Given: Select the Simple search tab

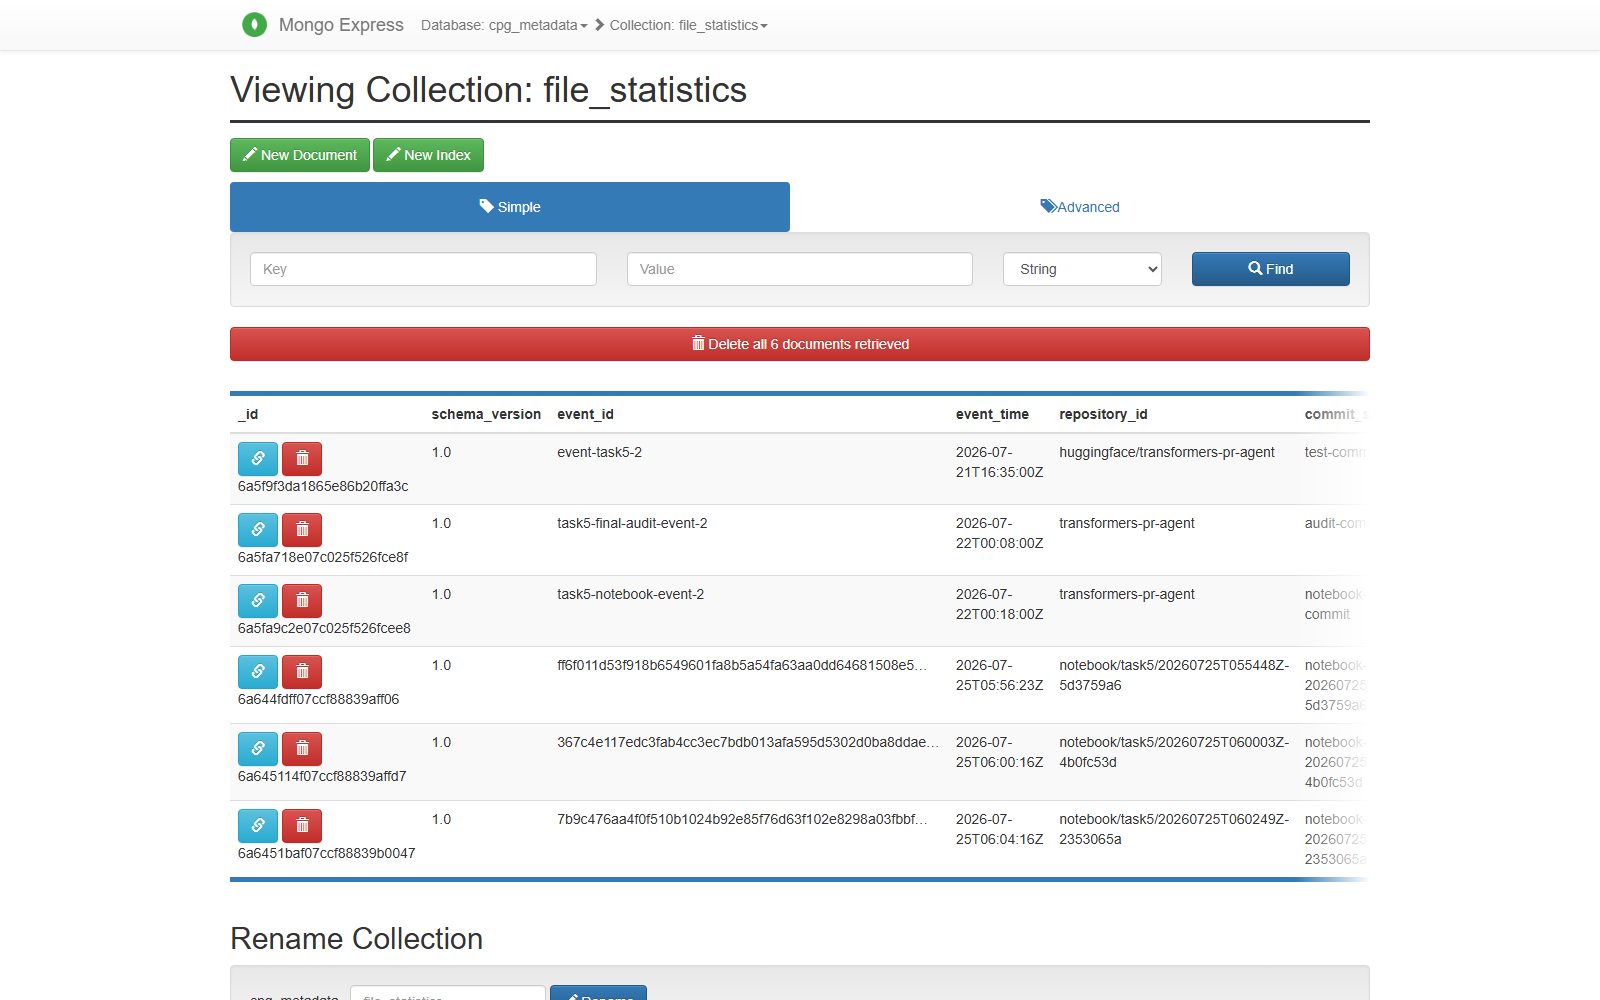Looking at the screenshot, I should (510, 207).
